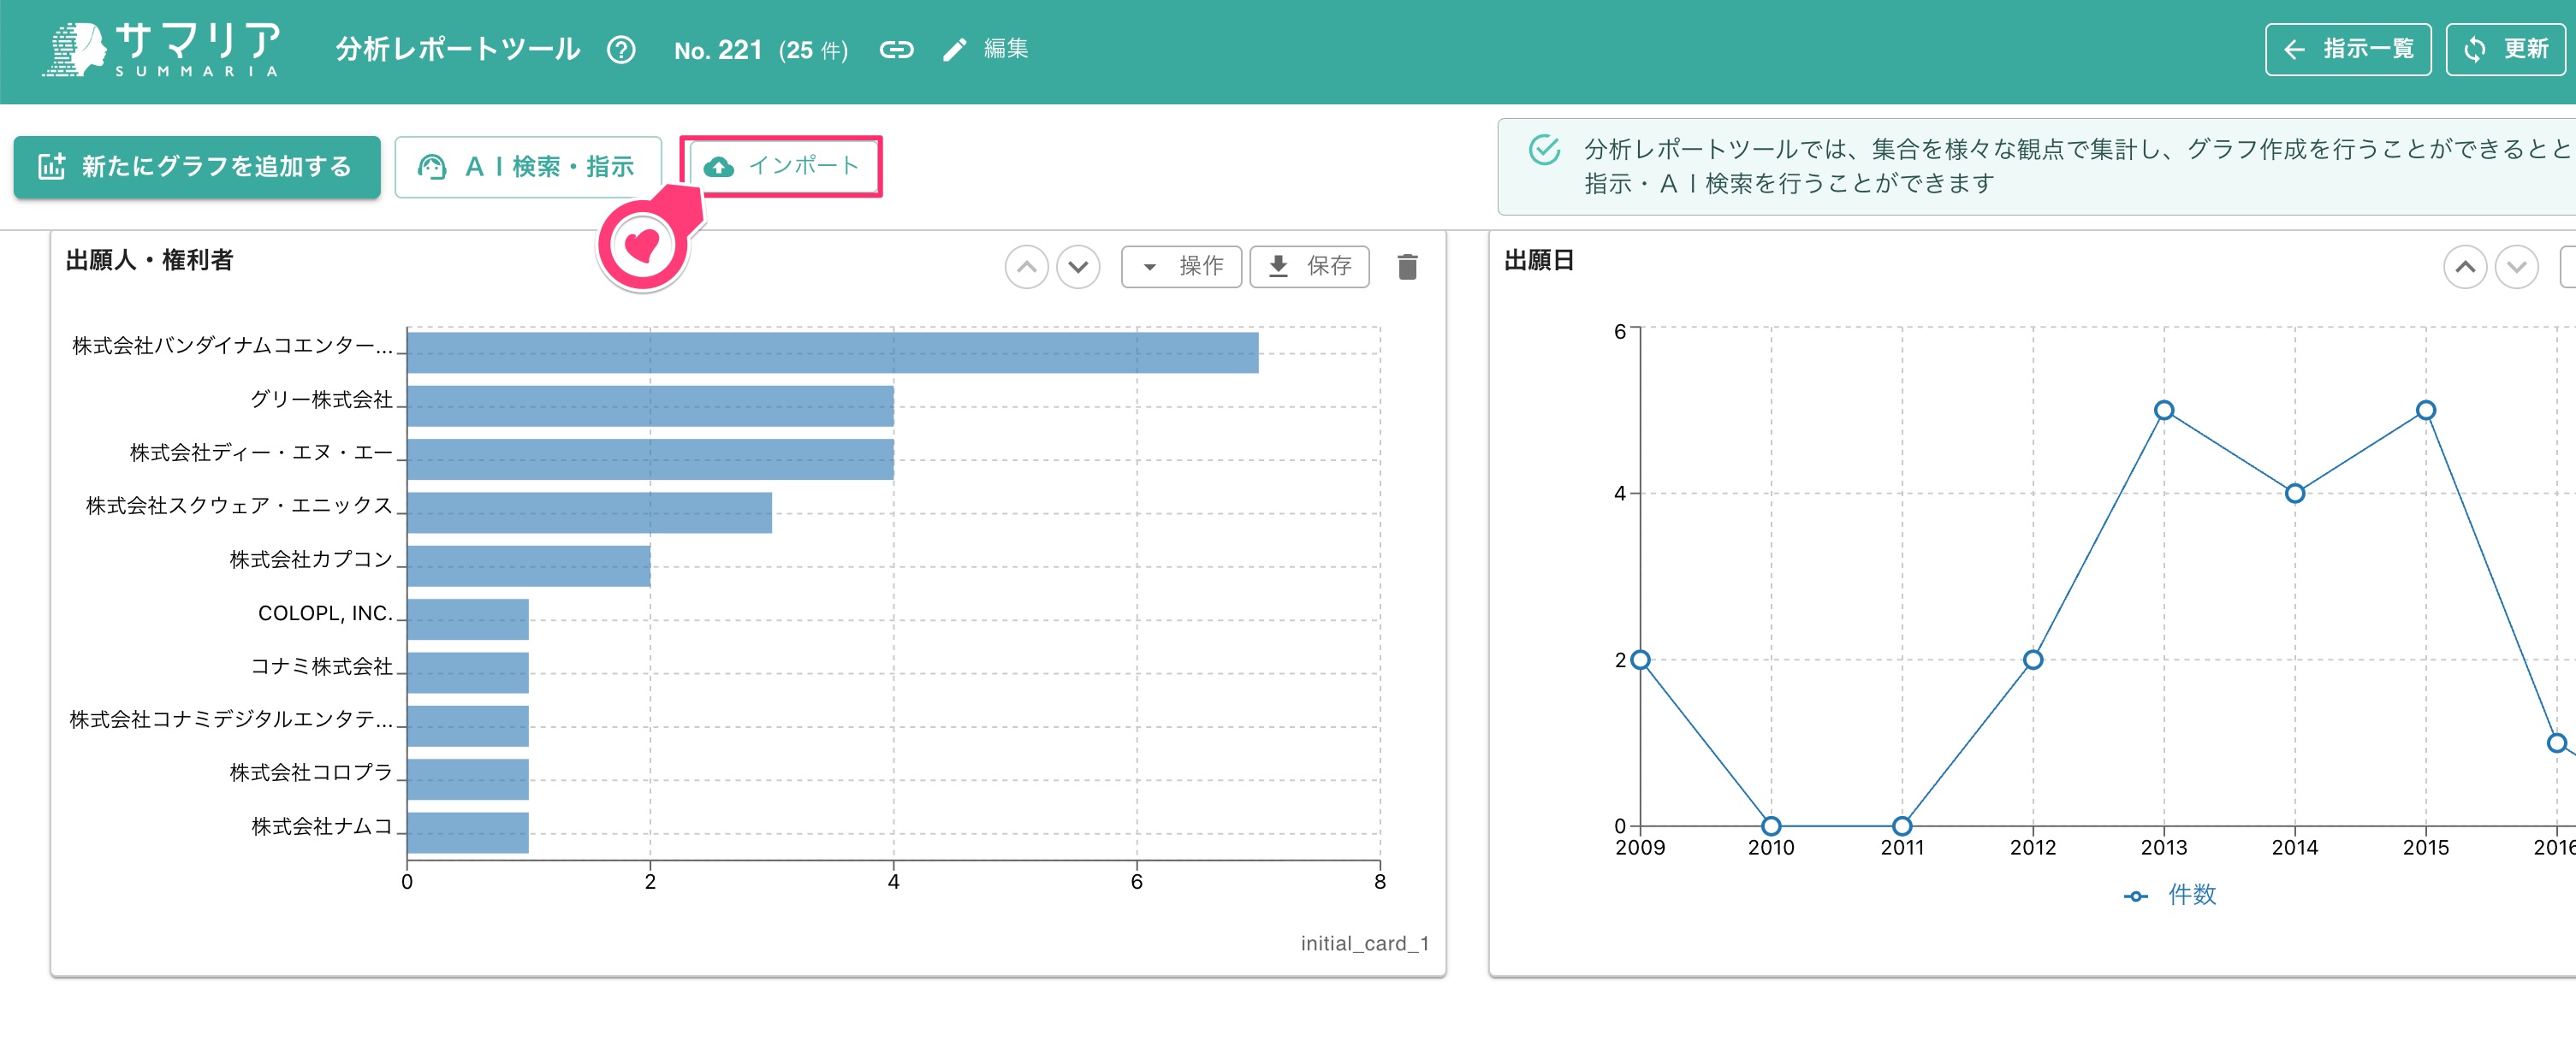Click the 2012 data point on the line chart
The height and width of the screenshot is (1059, 2576).
[x=2033, y=660]
